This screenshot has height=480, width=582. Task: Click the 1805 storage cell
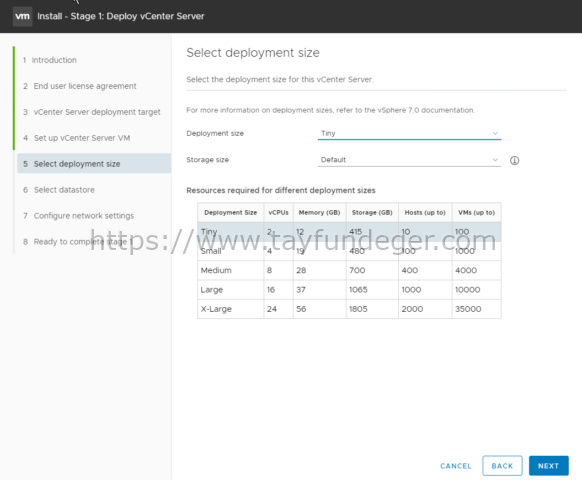[x=372, y=309]
